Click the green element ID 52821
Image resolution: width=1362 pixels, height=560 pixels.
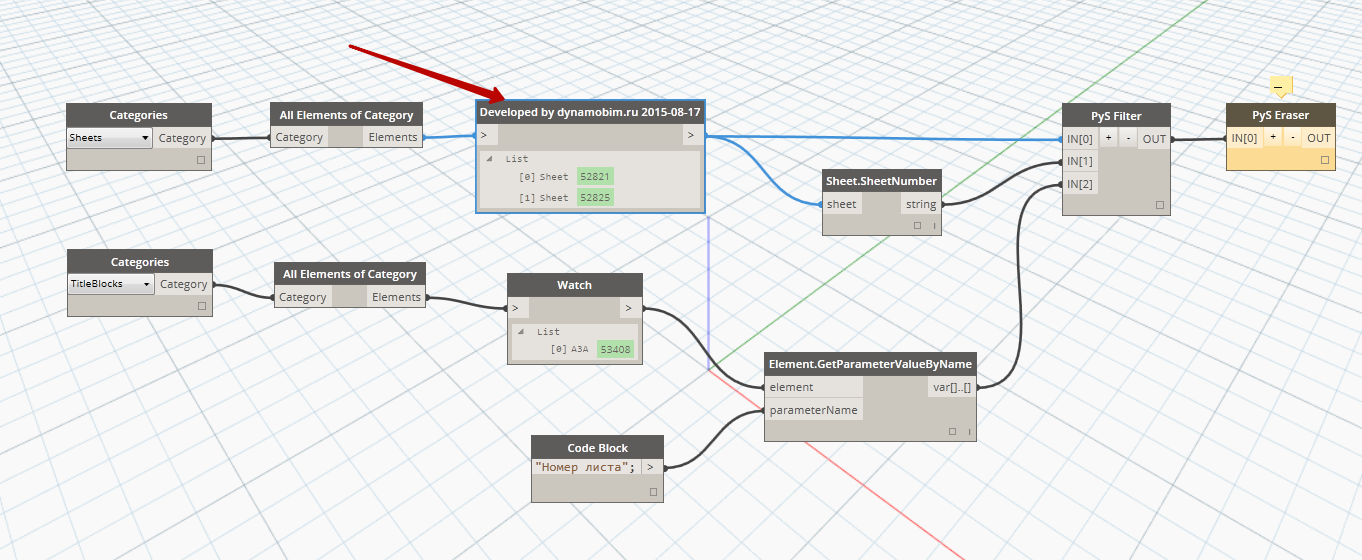click(x=595, y=176)
